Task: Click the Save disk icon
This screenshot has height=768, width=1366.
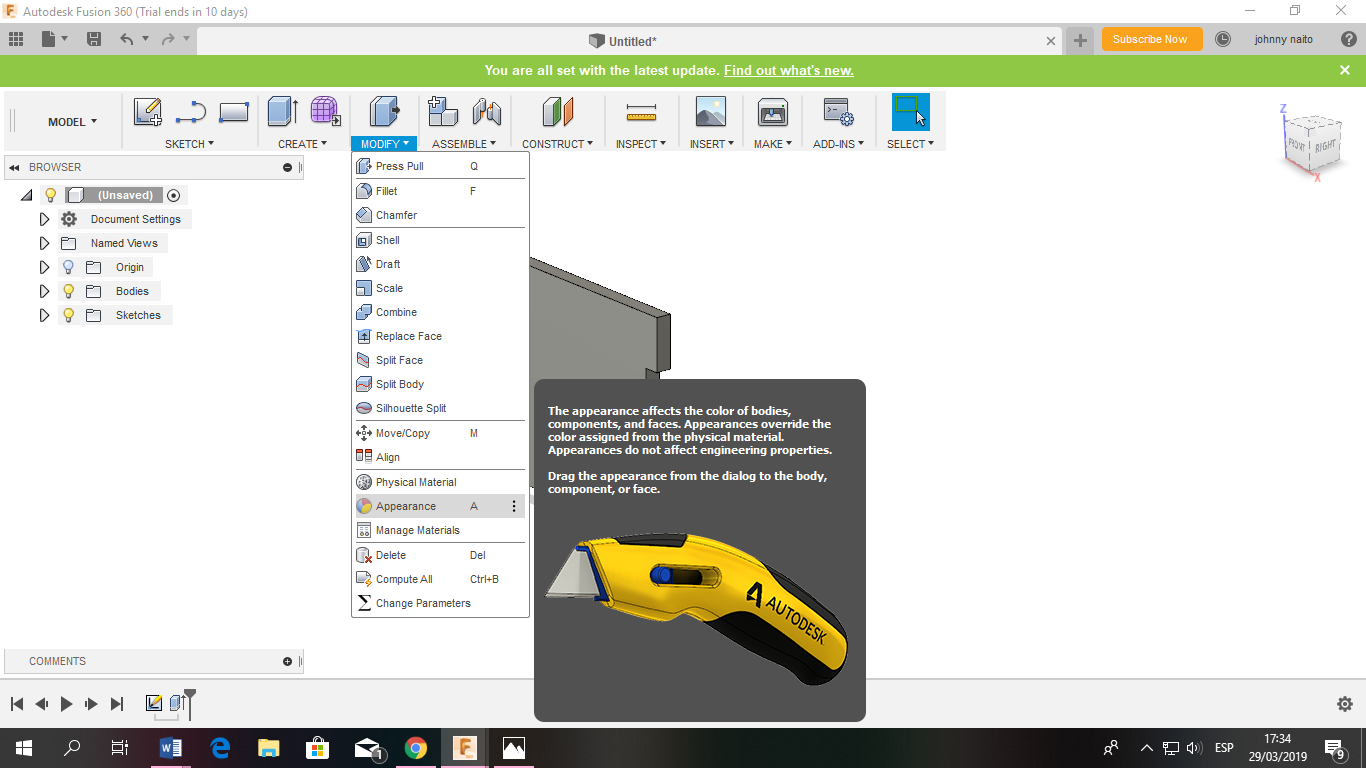Action: 94,39
